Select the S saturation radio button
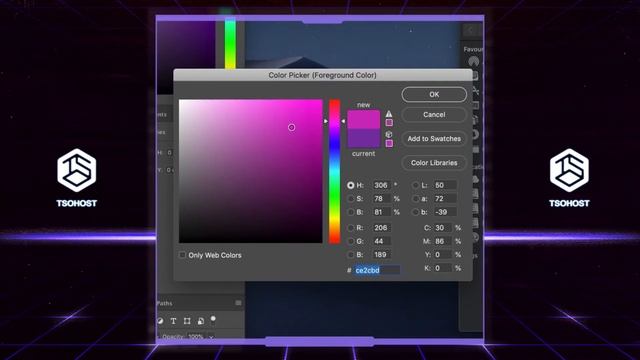The width and height of the screenshot is (640, 360). pos(350,199)
